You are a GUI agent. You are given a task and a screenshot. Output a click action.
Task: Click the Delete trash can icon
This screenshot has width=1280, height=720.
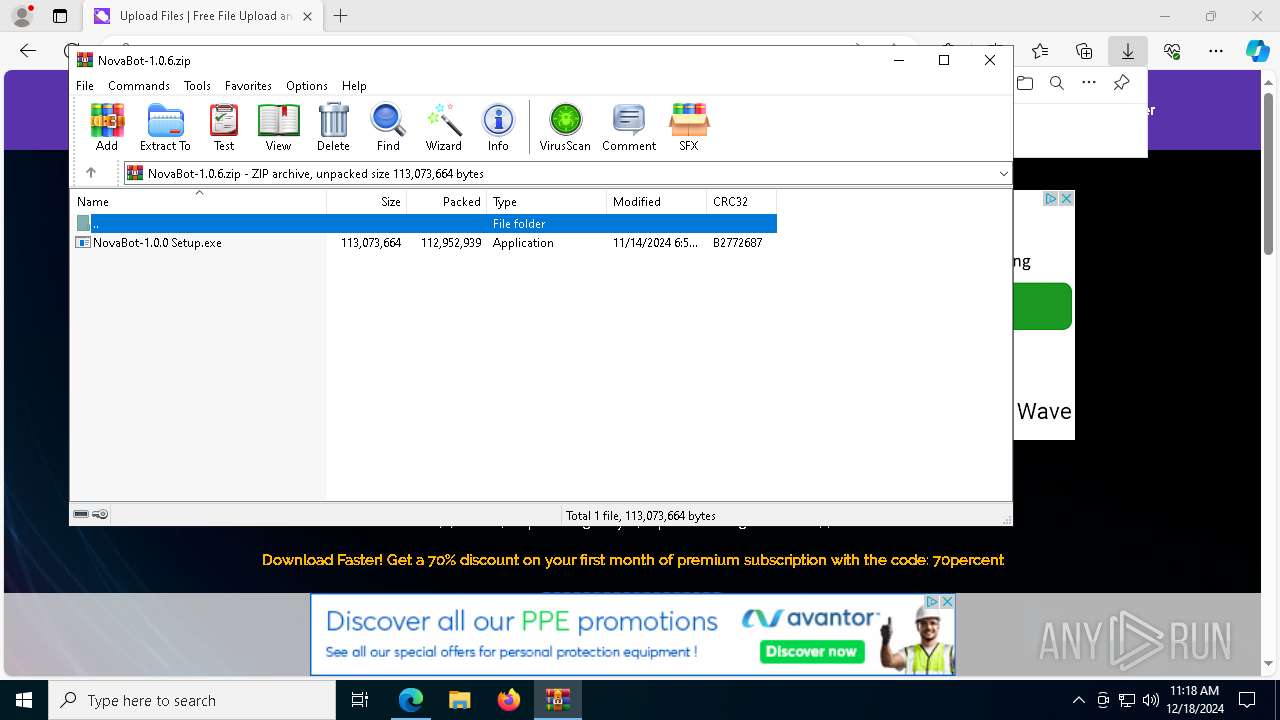tap(333, 127)
